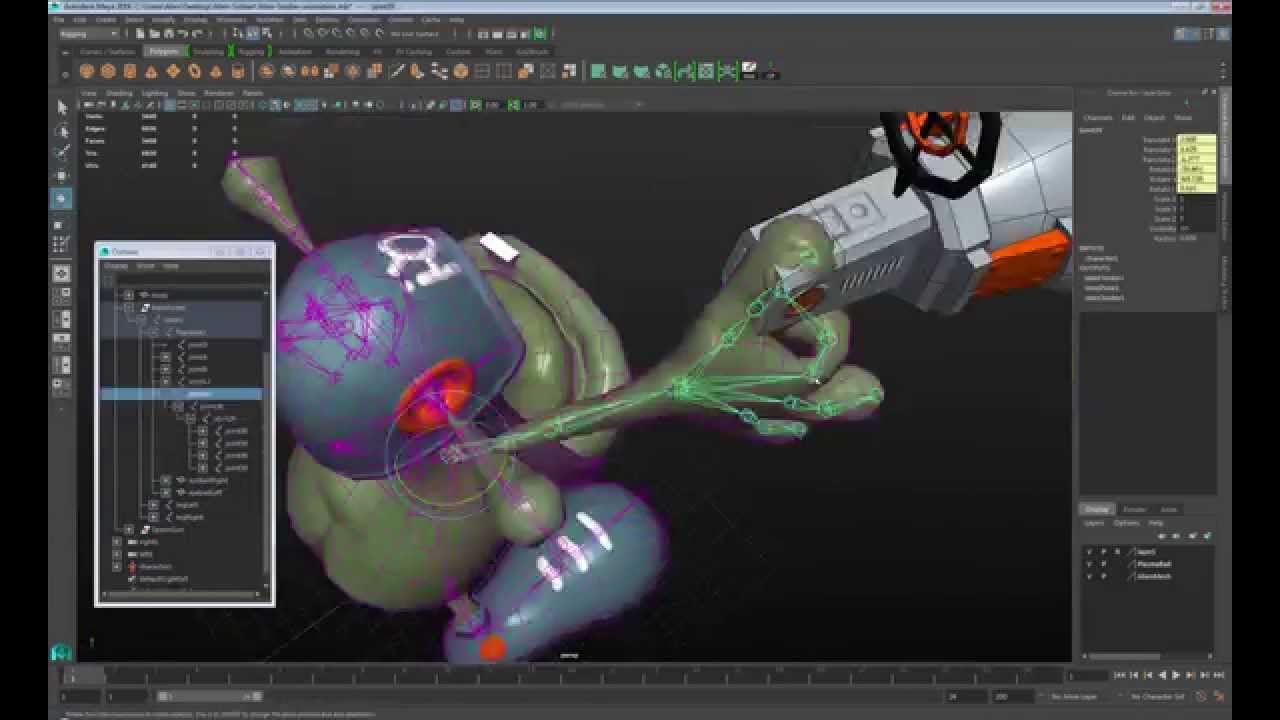Image resolution: width=1280 pixels, height=720 pixels.
Task: Switch to the Animation shelf tab
Action: click(x=294, y=51)
